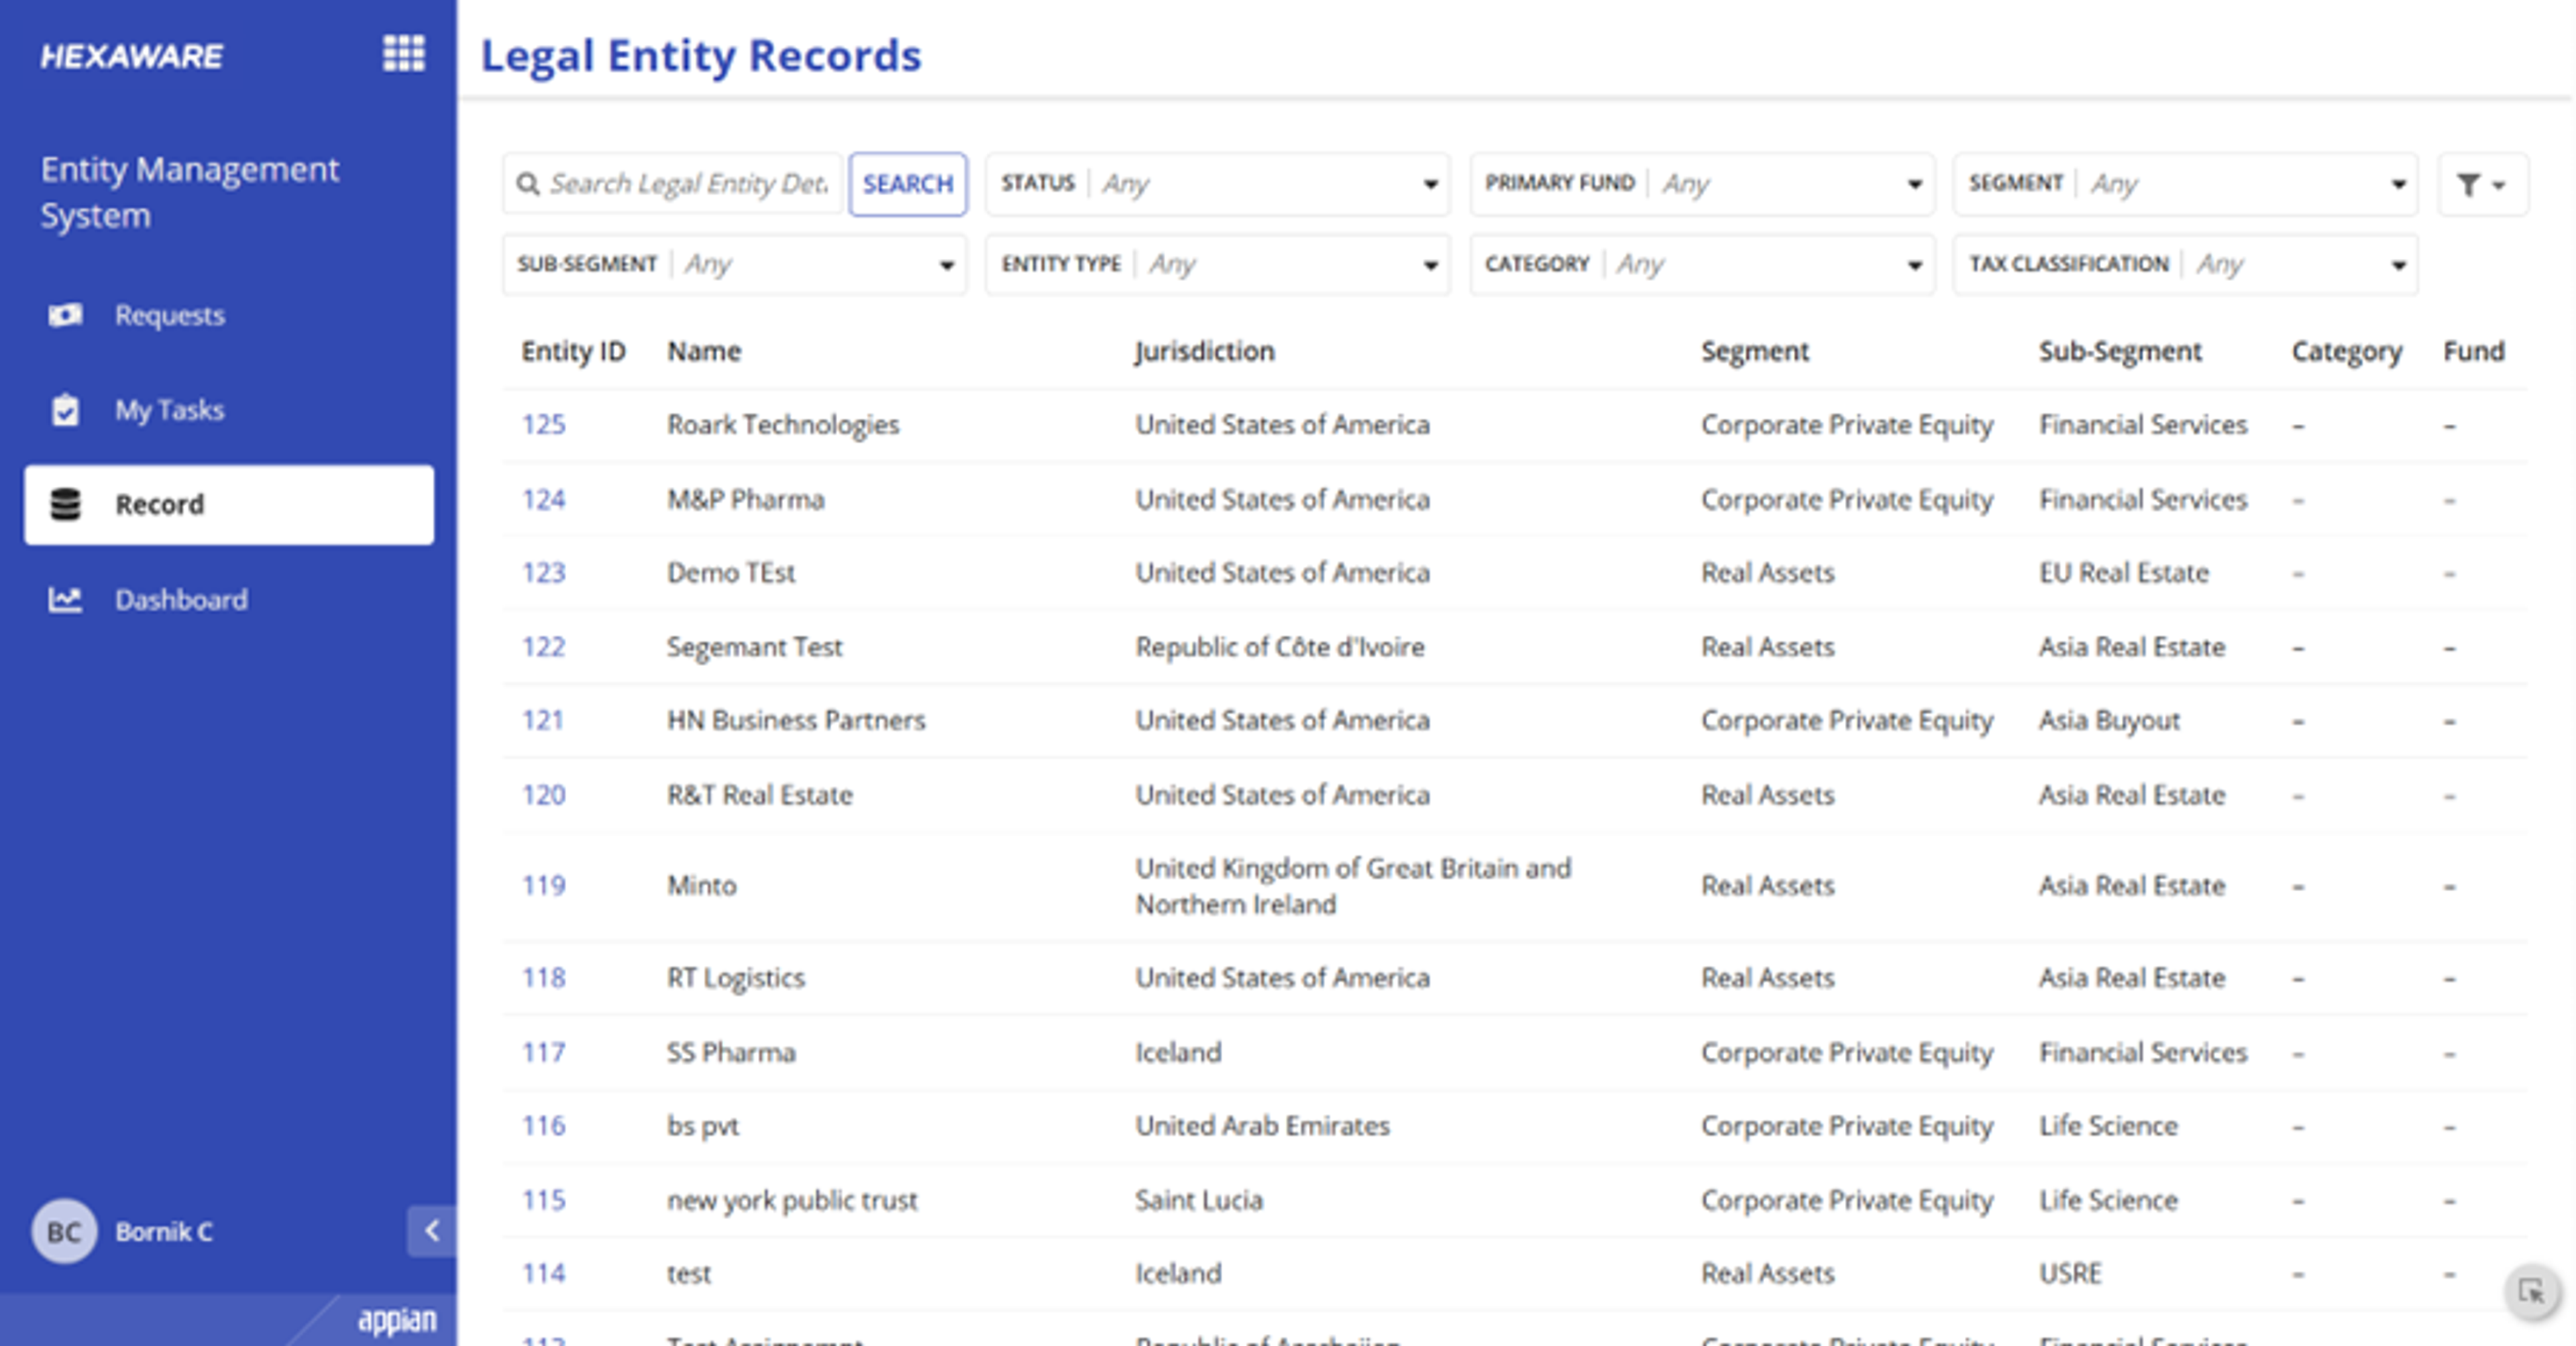Viewport: 2576px width, 1346px height.
Task: Click the Requests money icon
Action: point(65,315)
